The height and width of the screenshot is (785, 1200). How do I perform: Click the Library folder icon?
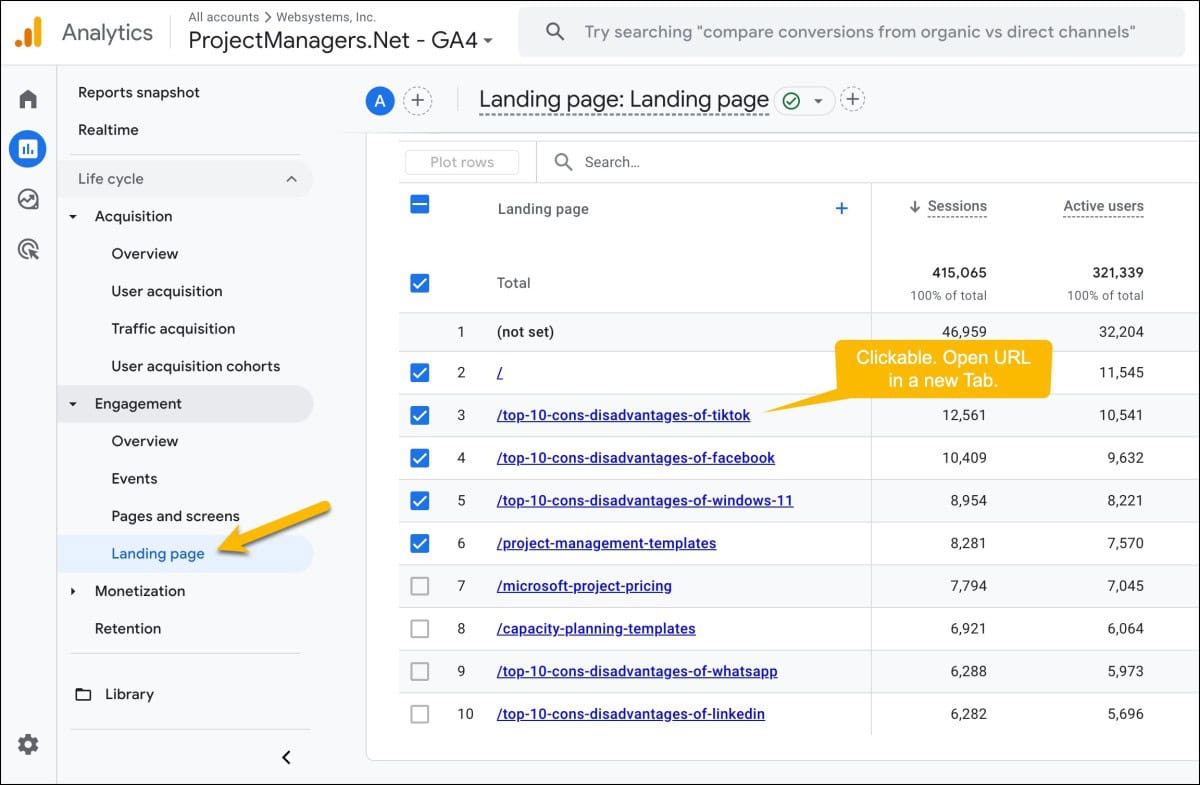coord(84,694)
